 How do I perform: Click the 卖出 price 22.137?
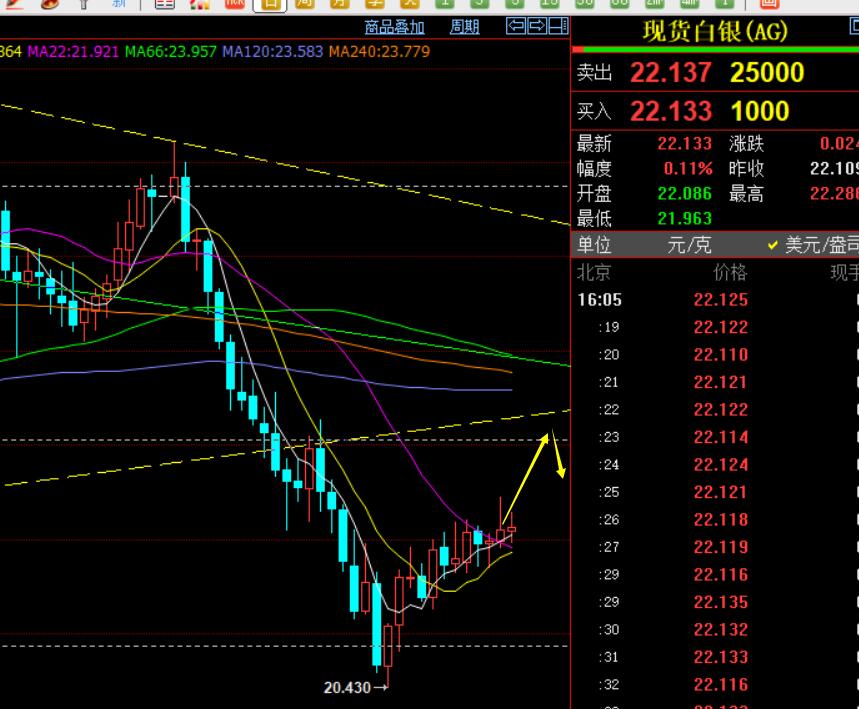click(671, 72)
